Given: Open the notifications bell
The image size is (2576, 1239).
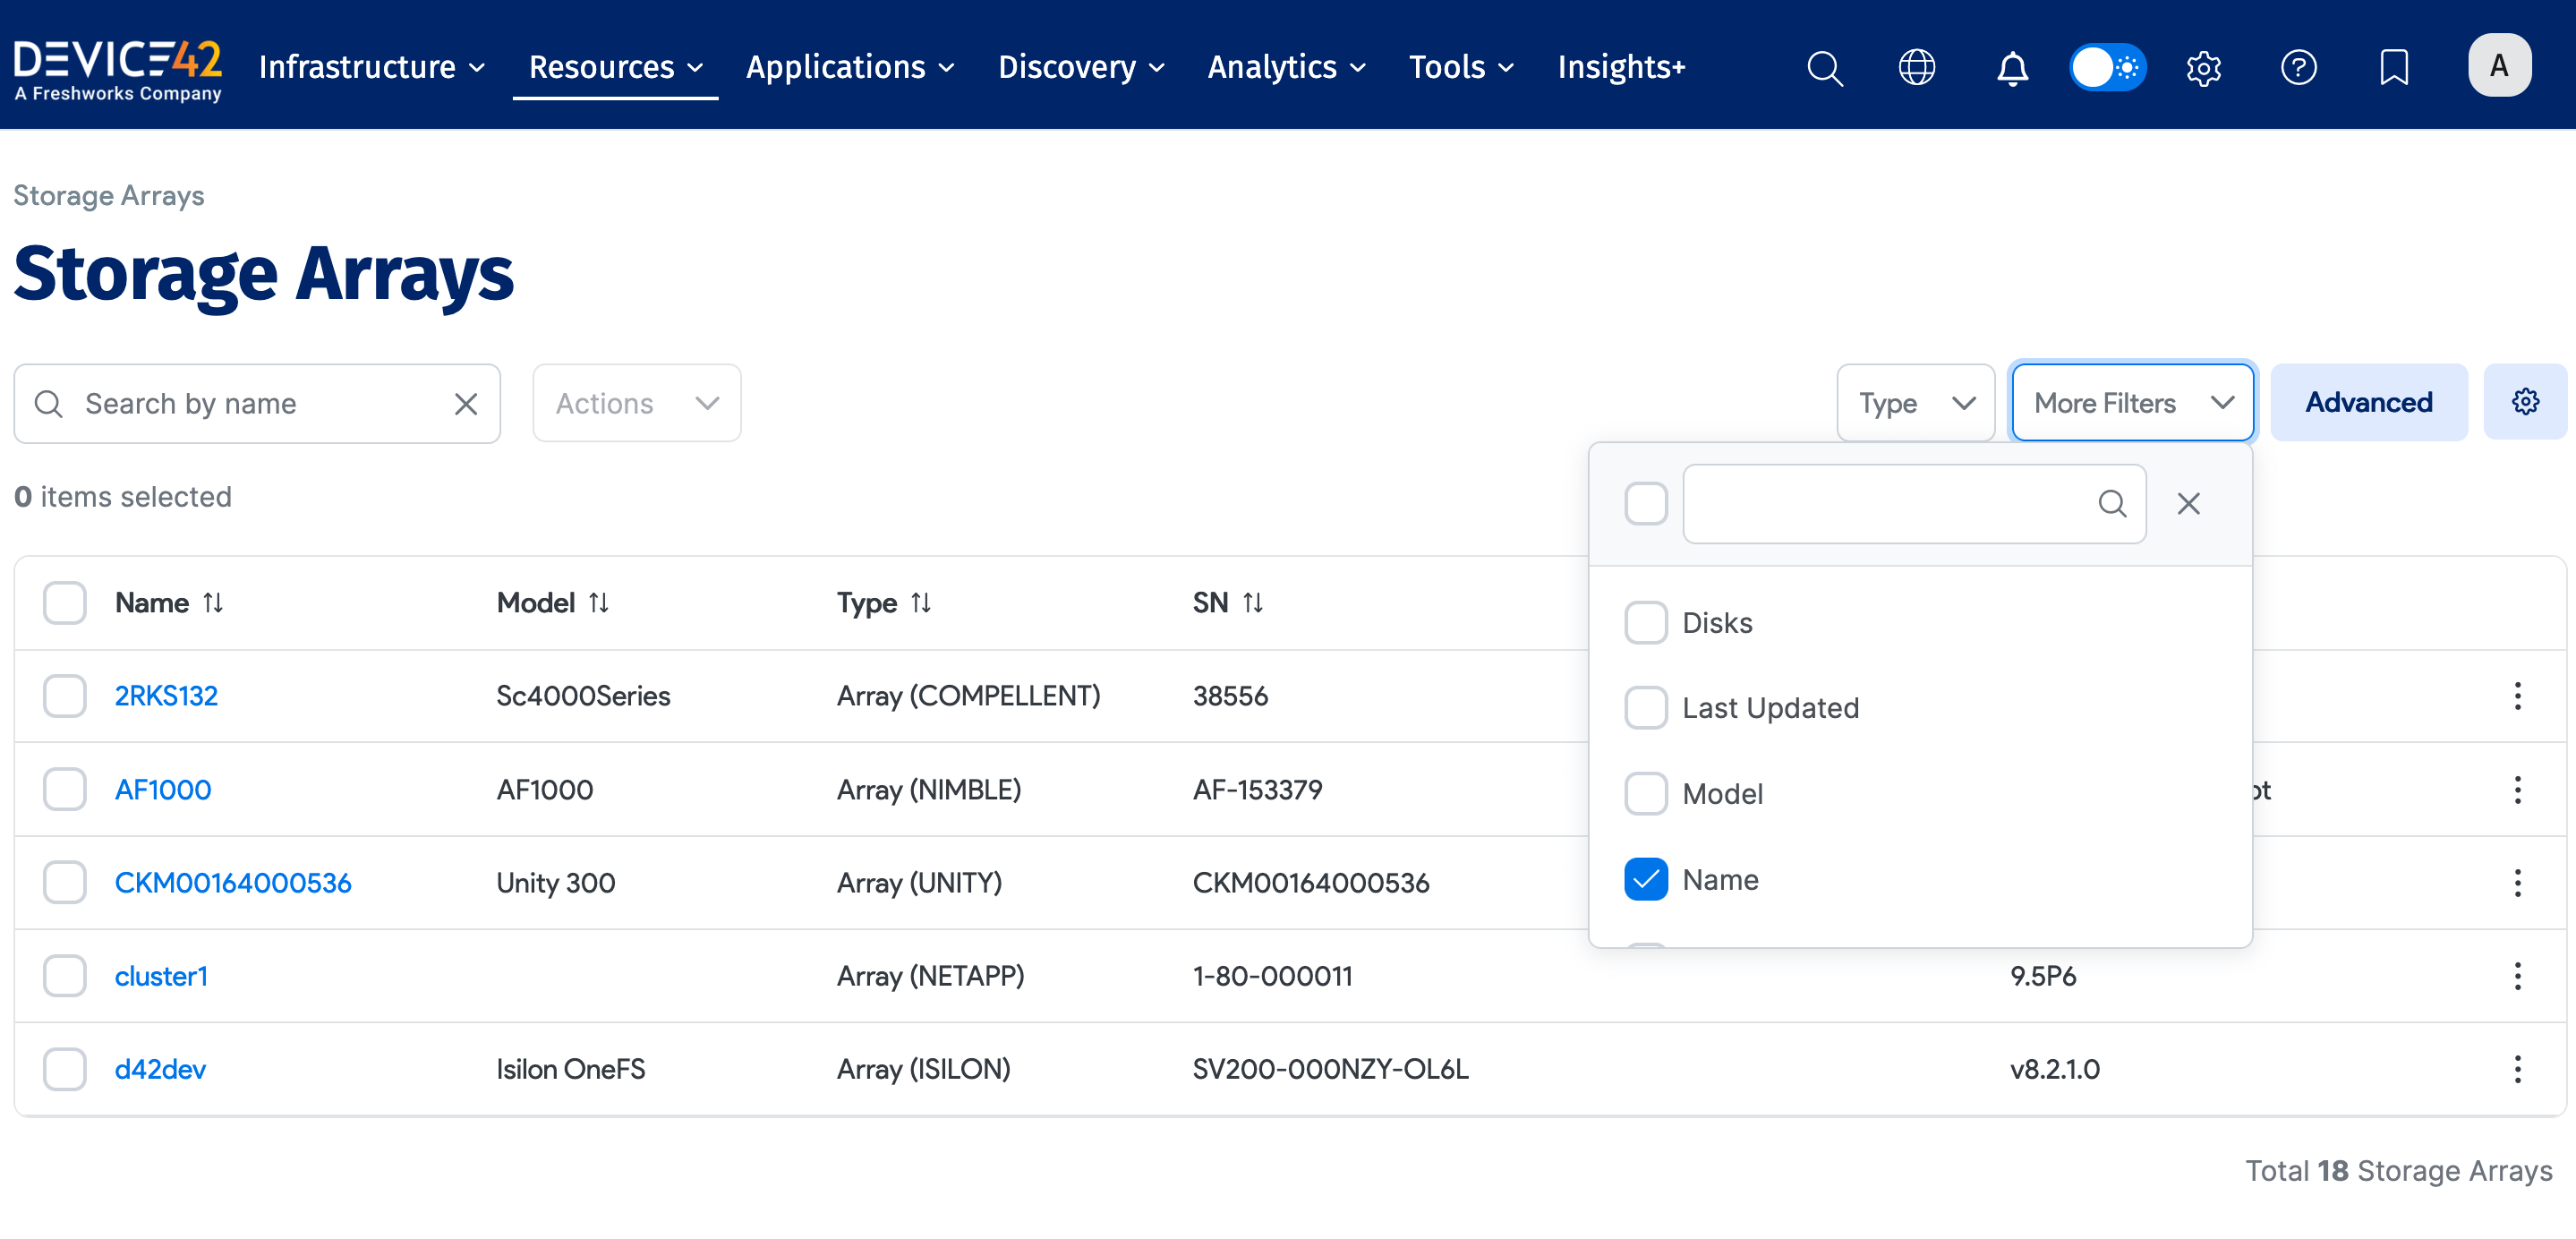Looking at the screenshot, I should tap(2012, 68).
